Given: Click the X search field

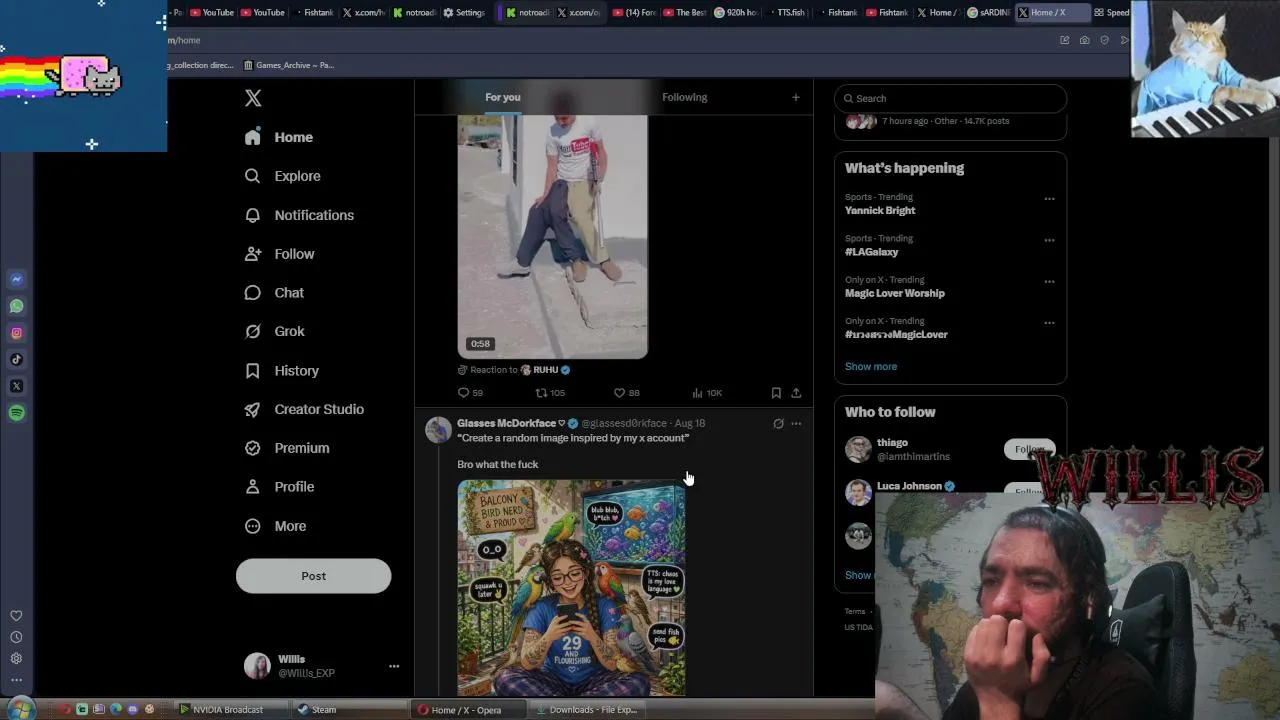Looking at the screenshot, I should pos(950,98).
